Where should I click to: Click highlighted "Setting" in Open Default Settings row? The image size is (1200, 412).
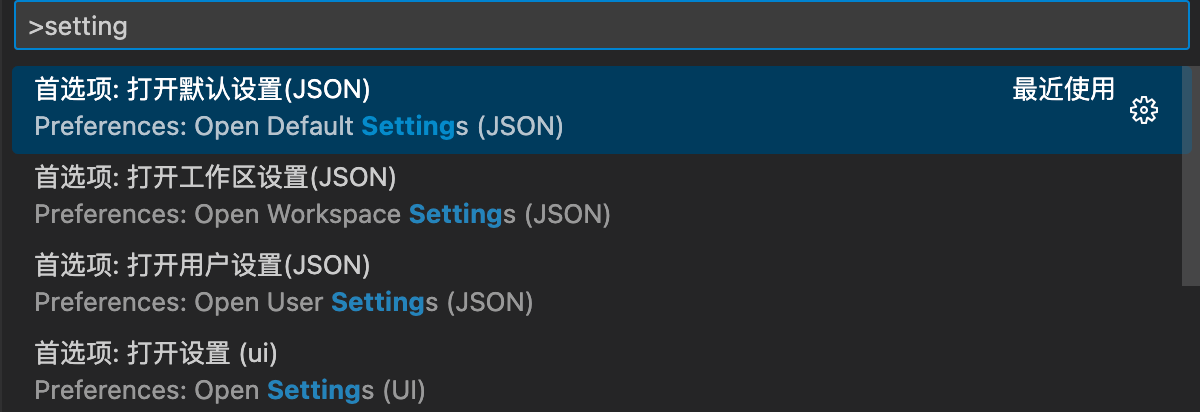click(408, 127)
